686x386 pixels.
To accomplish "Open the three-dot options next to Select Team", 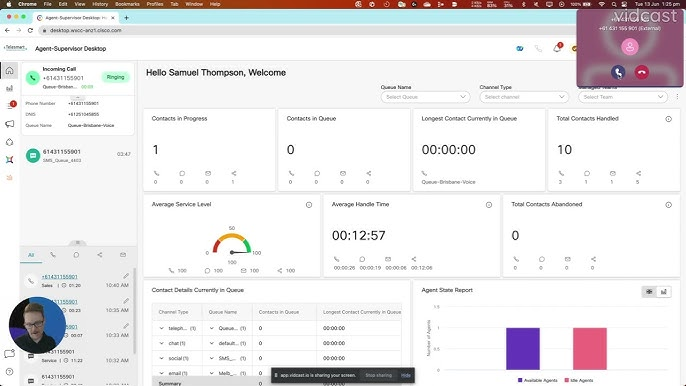I will coord(677,97).
